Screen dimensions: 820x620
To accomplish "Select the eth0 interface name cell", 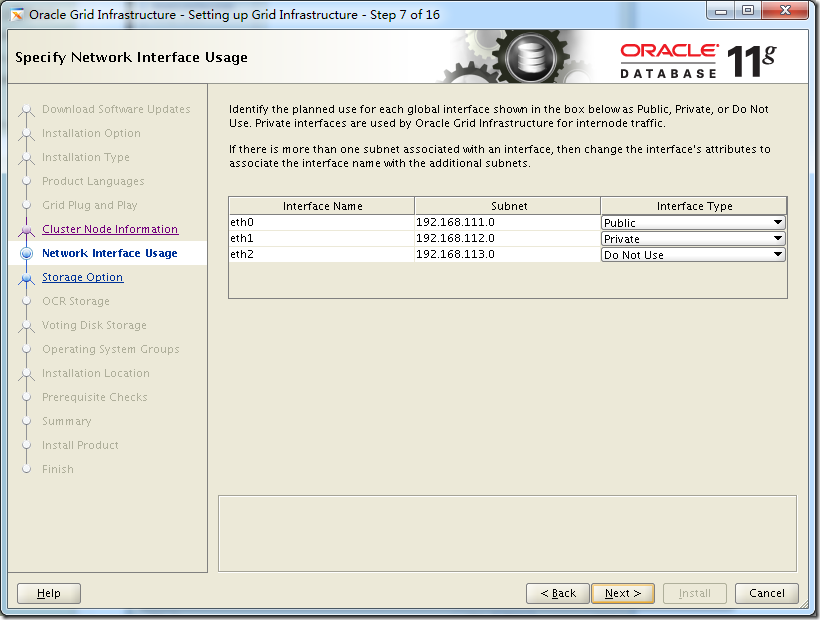I will (x=322, y=222).
